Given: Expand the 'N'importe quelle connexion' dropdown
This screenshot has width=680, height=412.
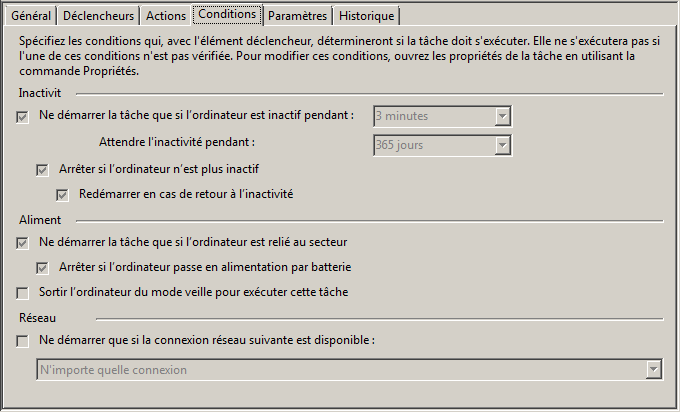Looking at the screenshot, I should pyautogui.click(x=654, y=370).
